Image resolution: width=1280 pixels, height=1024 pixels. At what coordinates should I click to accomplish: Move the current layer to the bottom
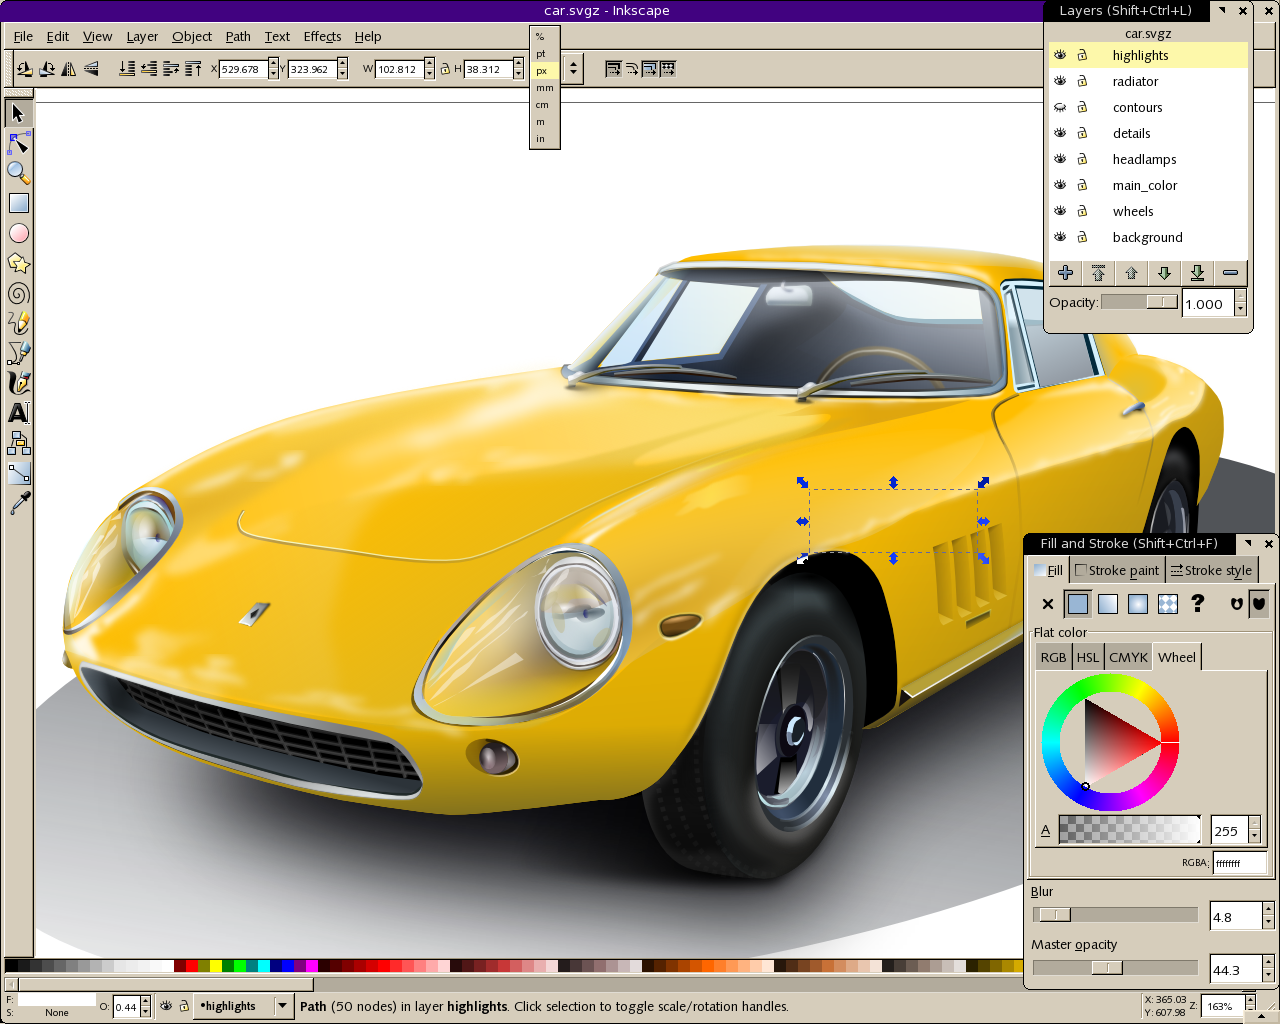[1197, 272]
